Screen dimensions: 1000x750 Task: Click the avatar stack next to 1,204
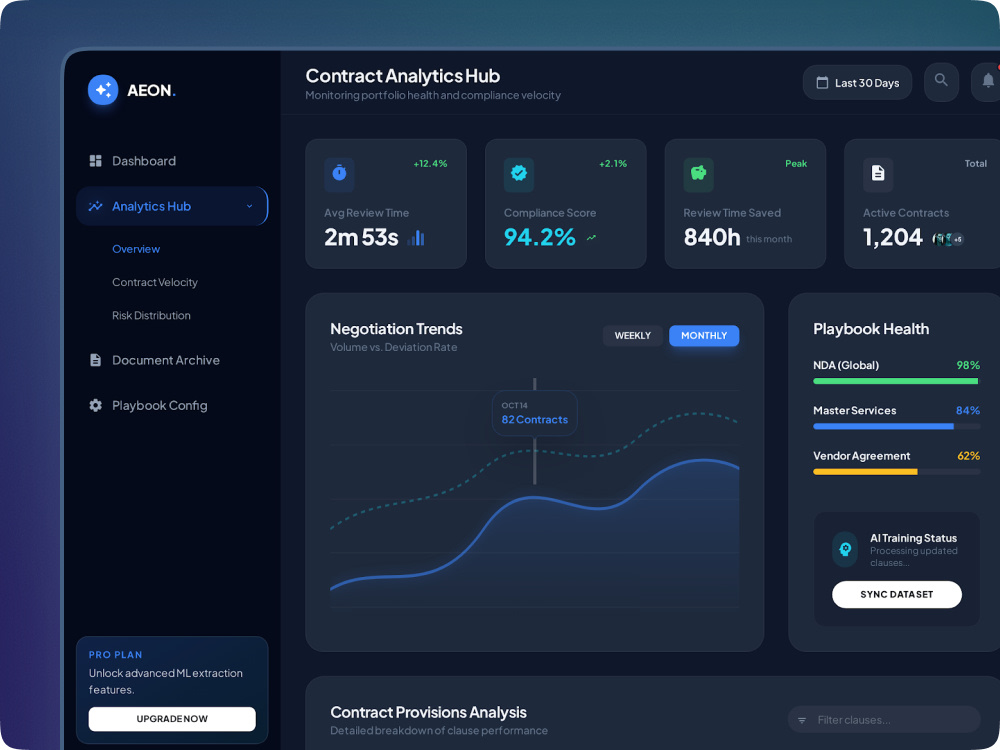click(x=948, y=239)
